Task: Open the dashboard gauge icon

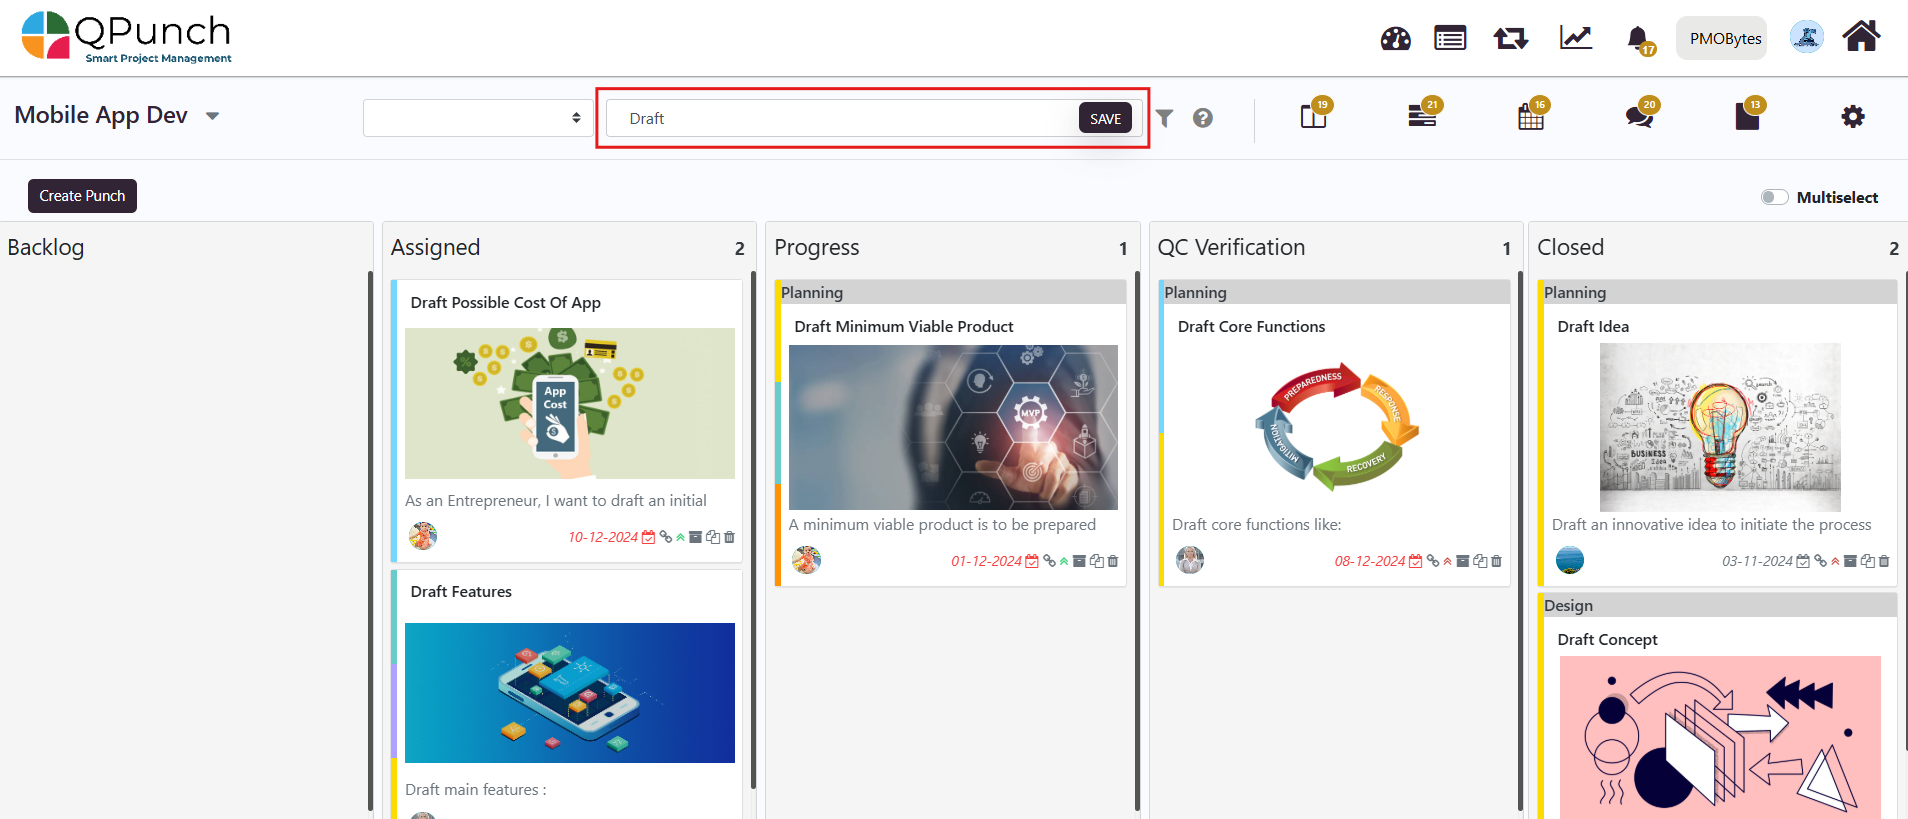Action: click(x=1395, y=39)
